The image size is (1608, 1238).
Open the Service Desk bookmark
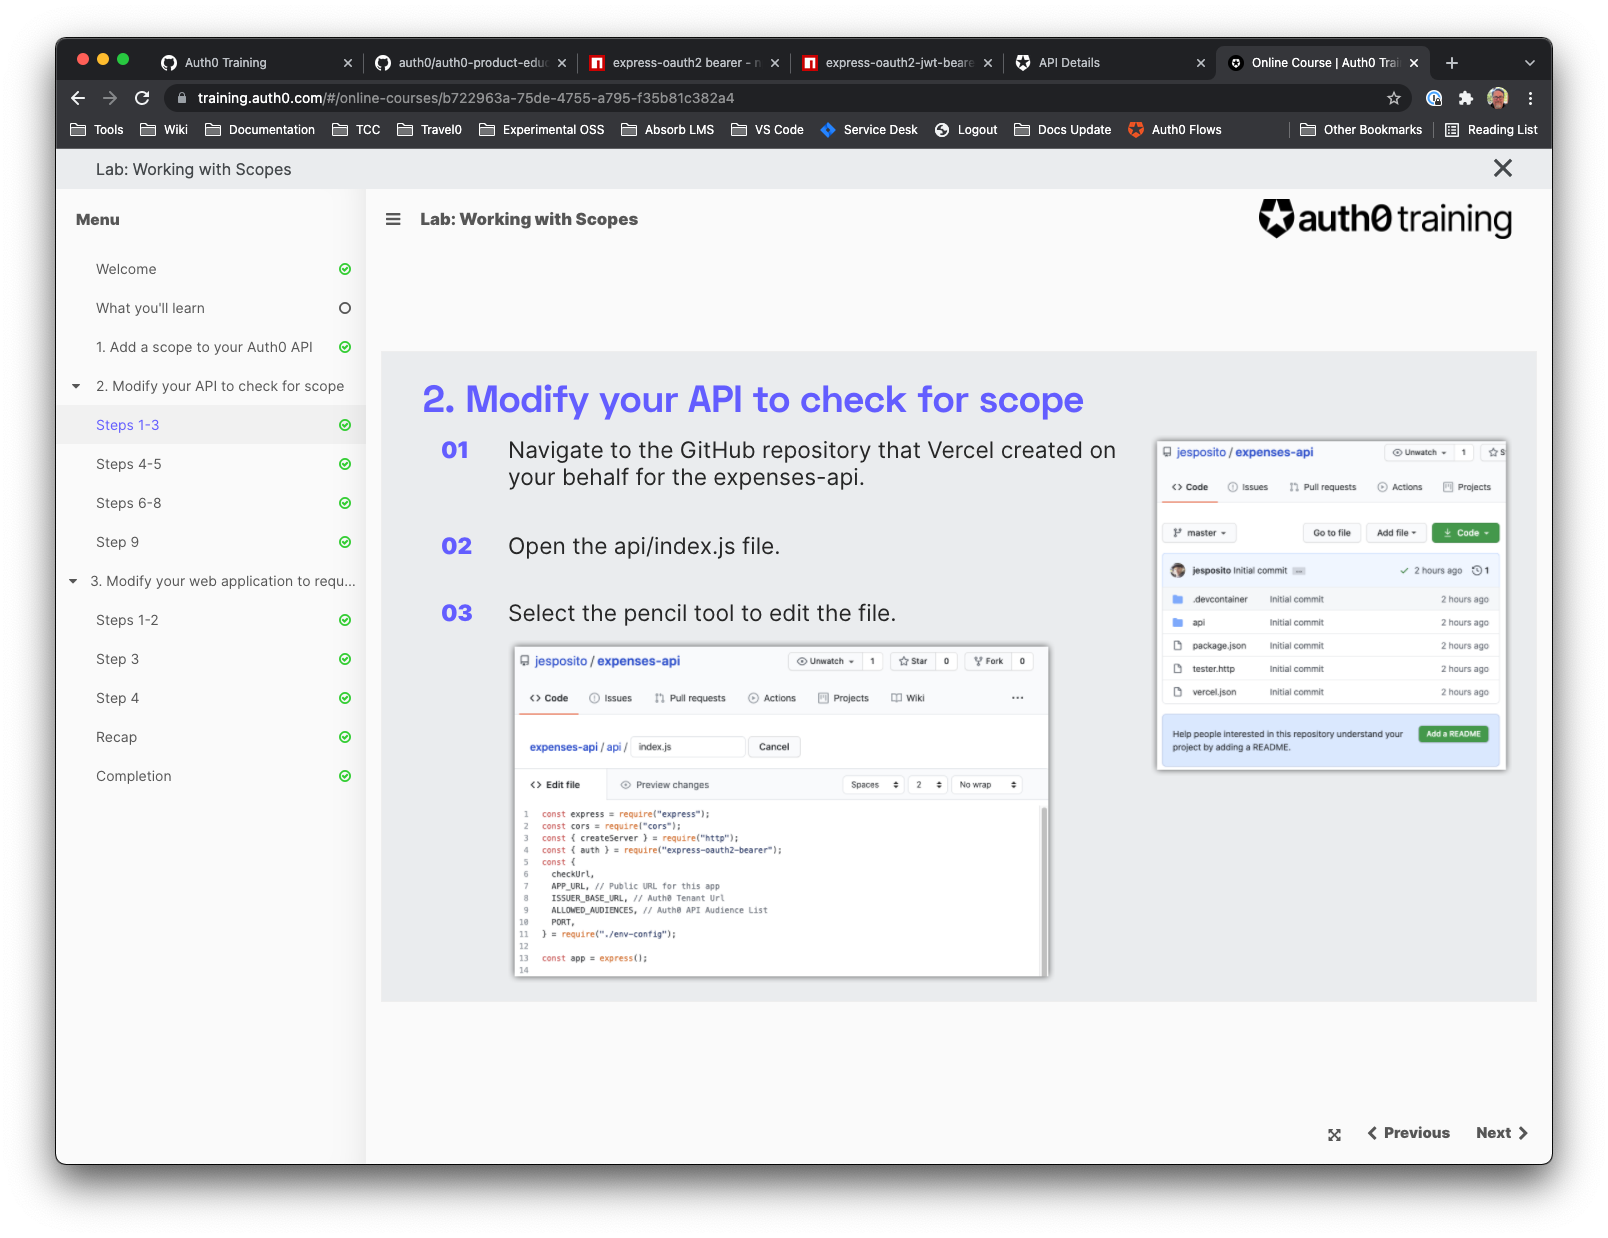tap(869, 130)
